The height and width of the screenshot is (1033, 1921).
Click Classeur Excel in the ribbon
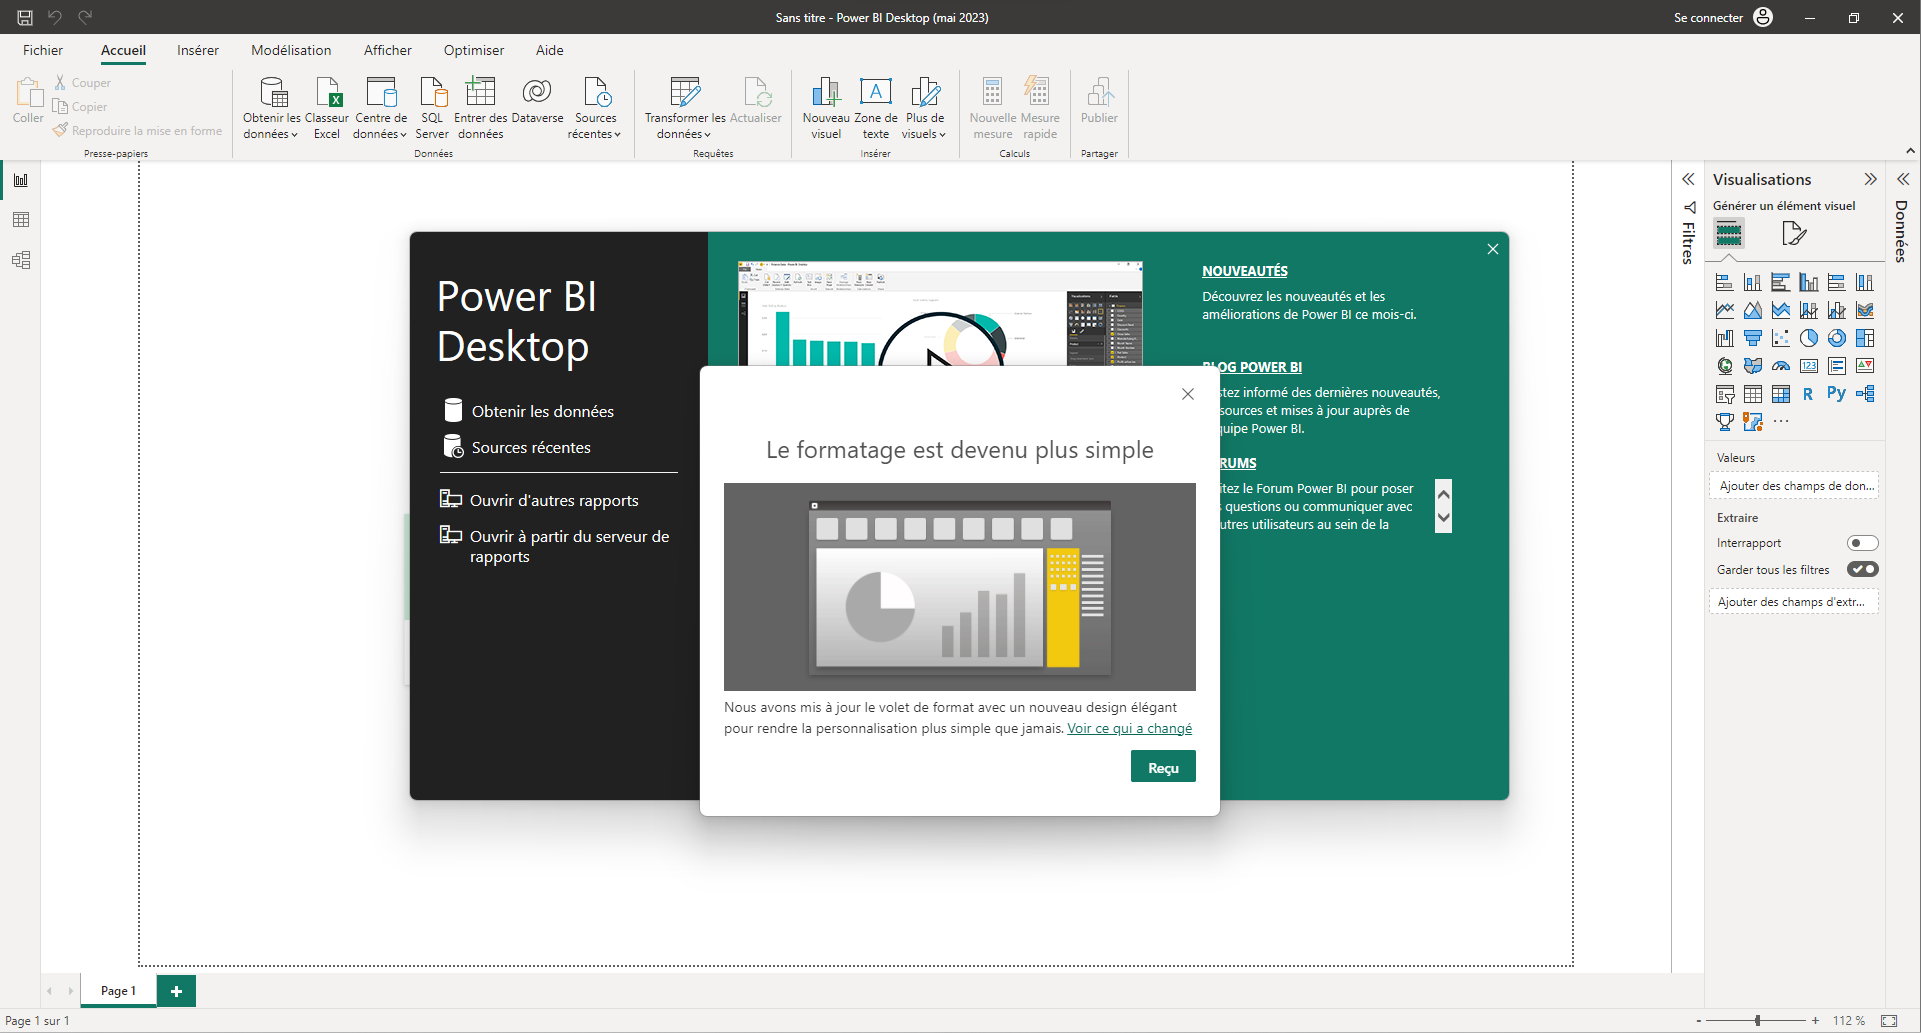click(327, 107)
